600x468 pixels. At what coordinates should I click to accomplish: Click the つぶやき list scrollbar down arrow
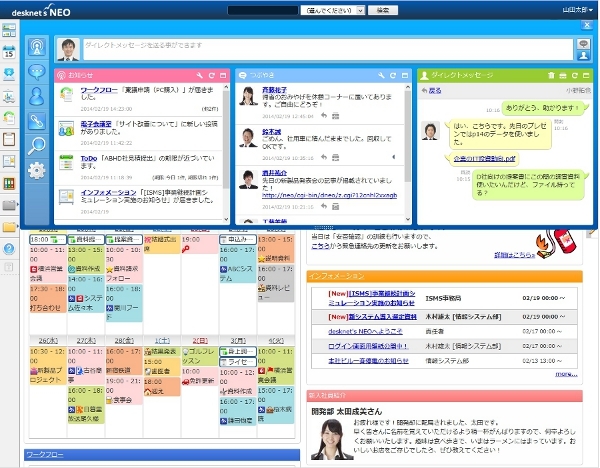(408, 220)
